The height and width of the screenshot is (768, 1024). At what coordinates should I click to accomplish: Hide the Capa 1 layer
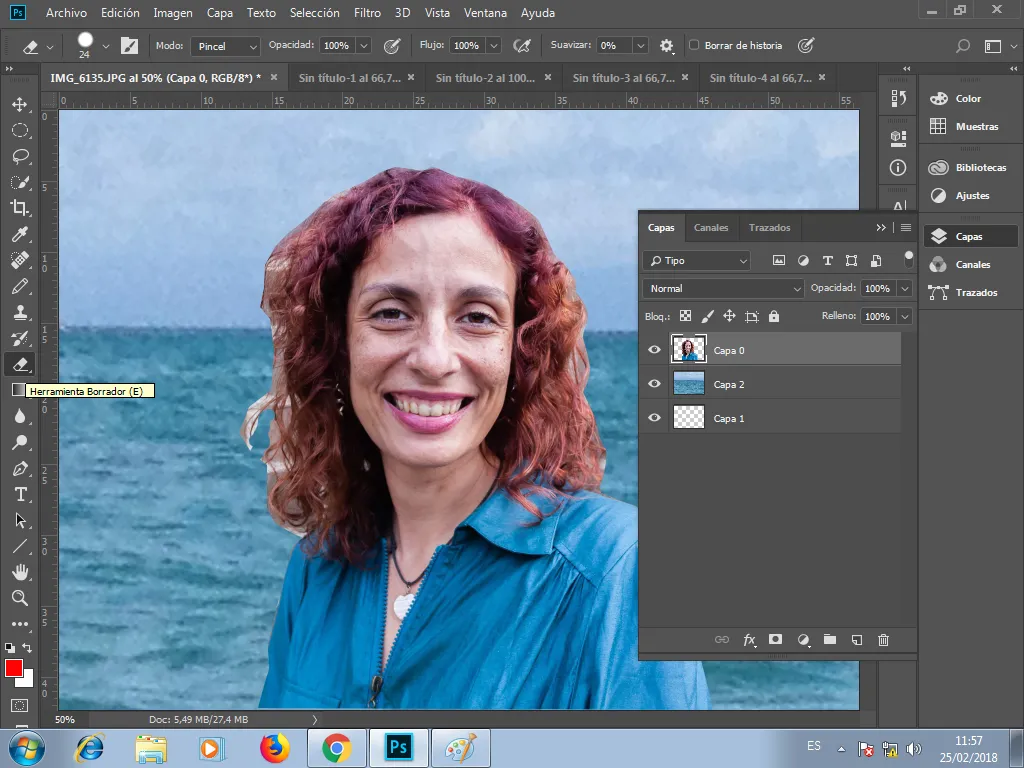[654, 418]
